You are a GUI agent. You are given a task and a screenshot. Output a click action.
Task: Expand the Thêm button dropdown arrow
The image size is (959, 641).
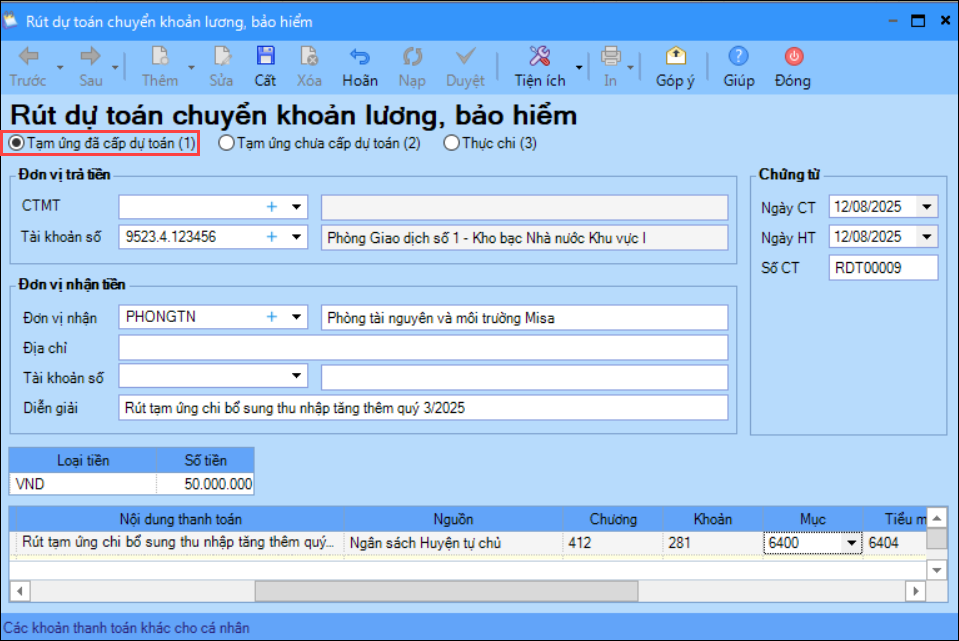pyautogui.click(x=191, y=67)
